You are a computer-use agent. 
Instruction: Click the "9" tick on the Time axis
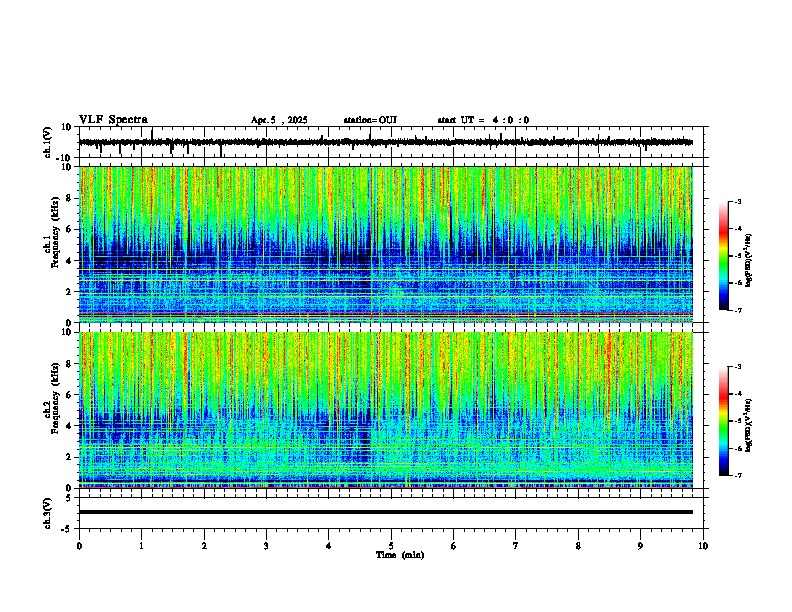(640, 546)
